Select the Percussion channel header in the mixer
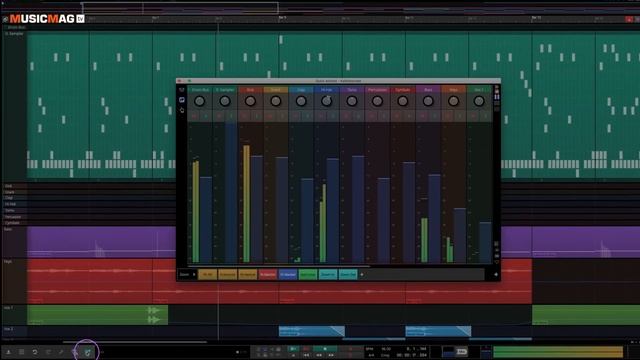The width and height of the screenshot is (640, 360). (377, 90)
